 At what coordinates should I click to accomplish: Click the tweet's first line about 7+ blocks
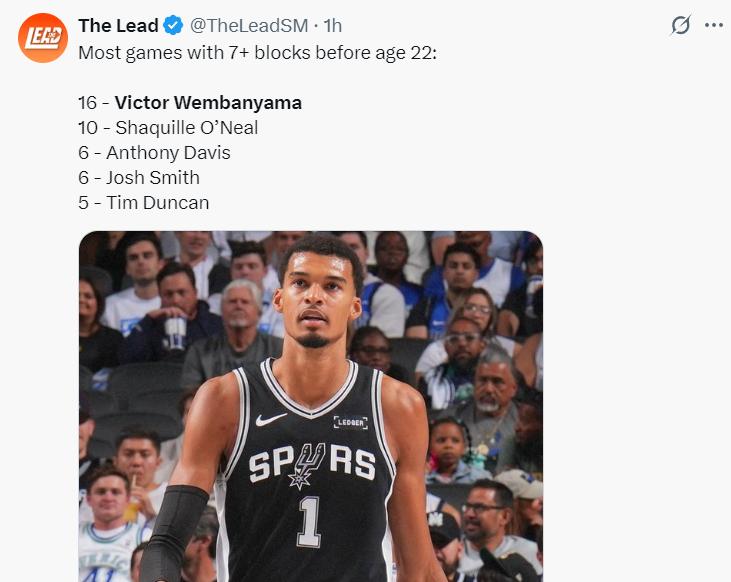coord(257,52)
